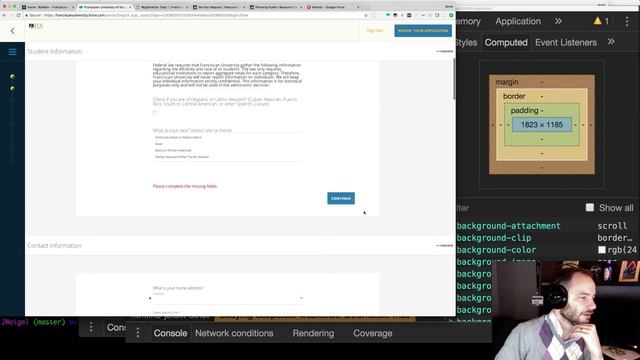Open the drawer three-dot menu beside Console

(138, 333)
